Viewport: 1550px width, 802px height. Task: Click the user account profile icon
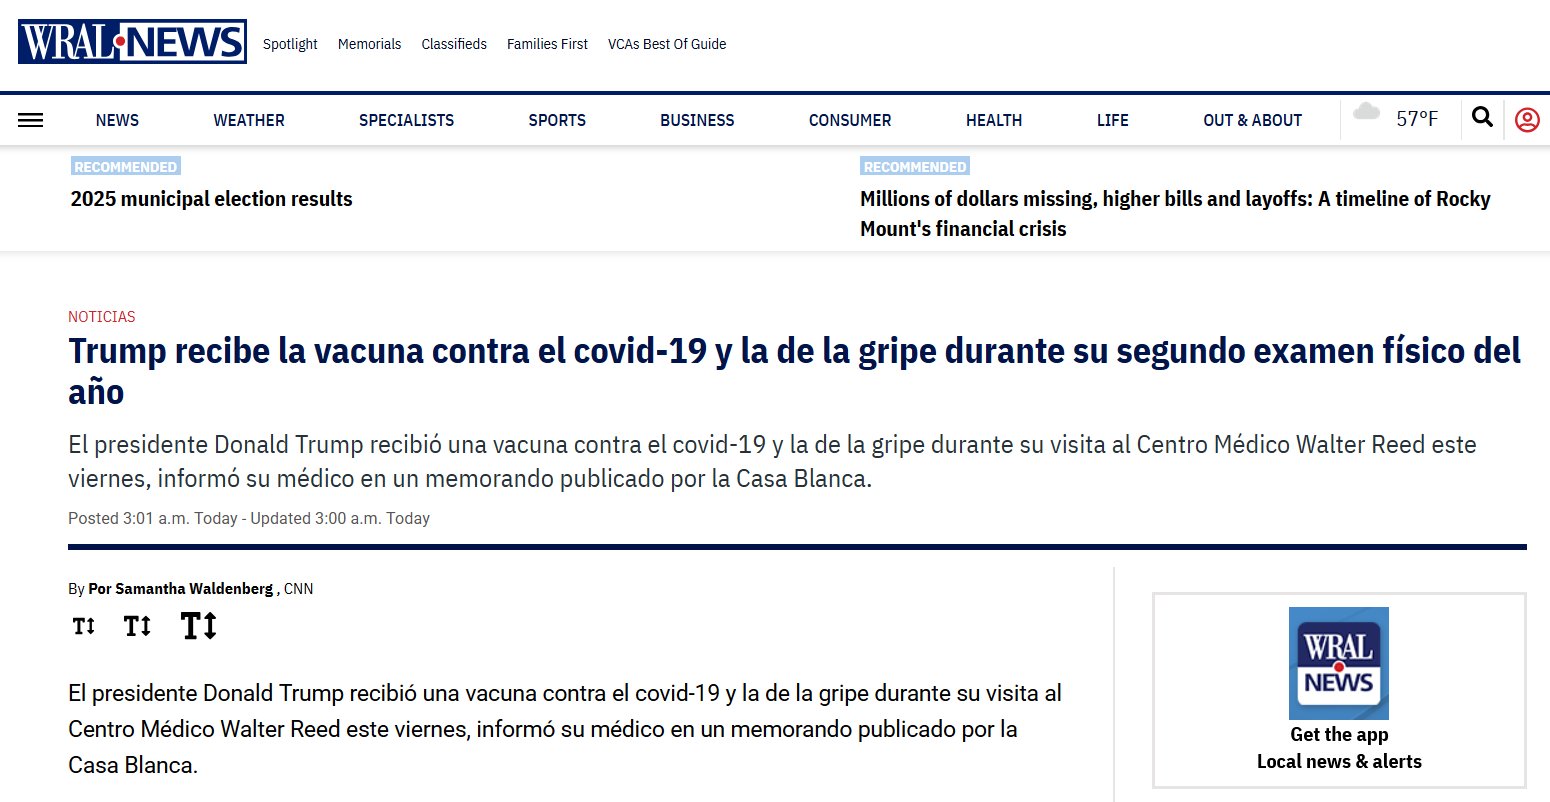point(1526,120)
